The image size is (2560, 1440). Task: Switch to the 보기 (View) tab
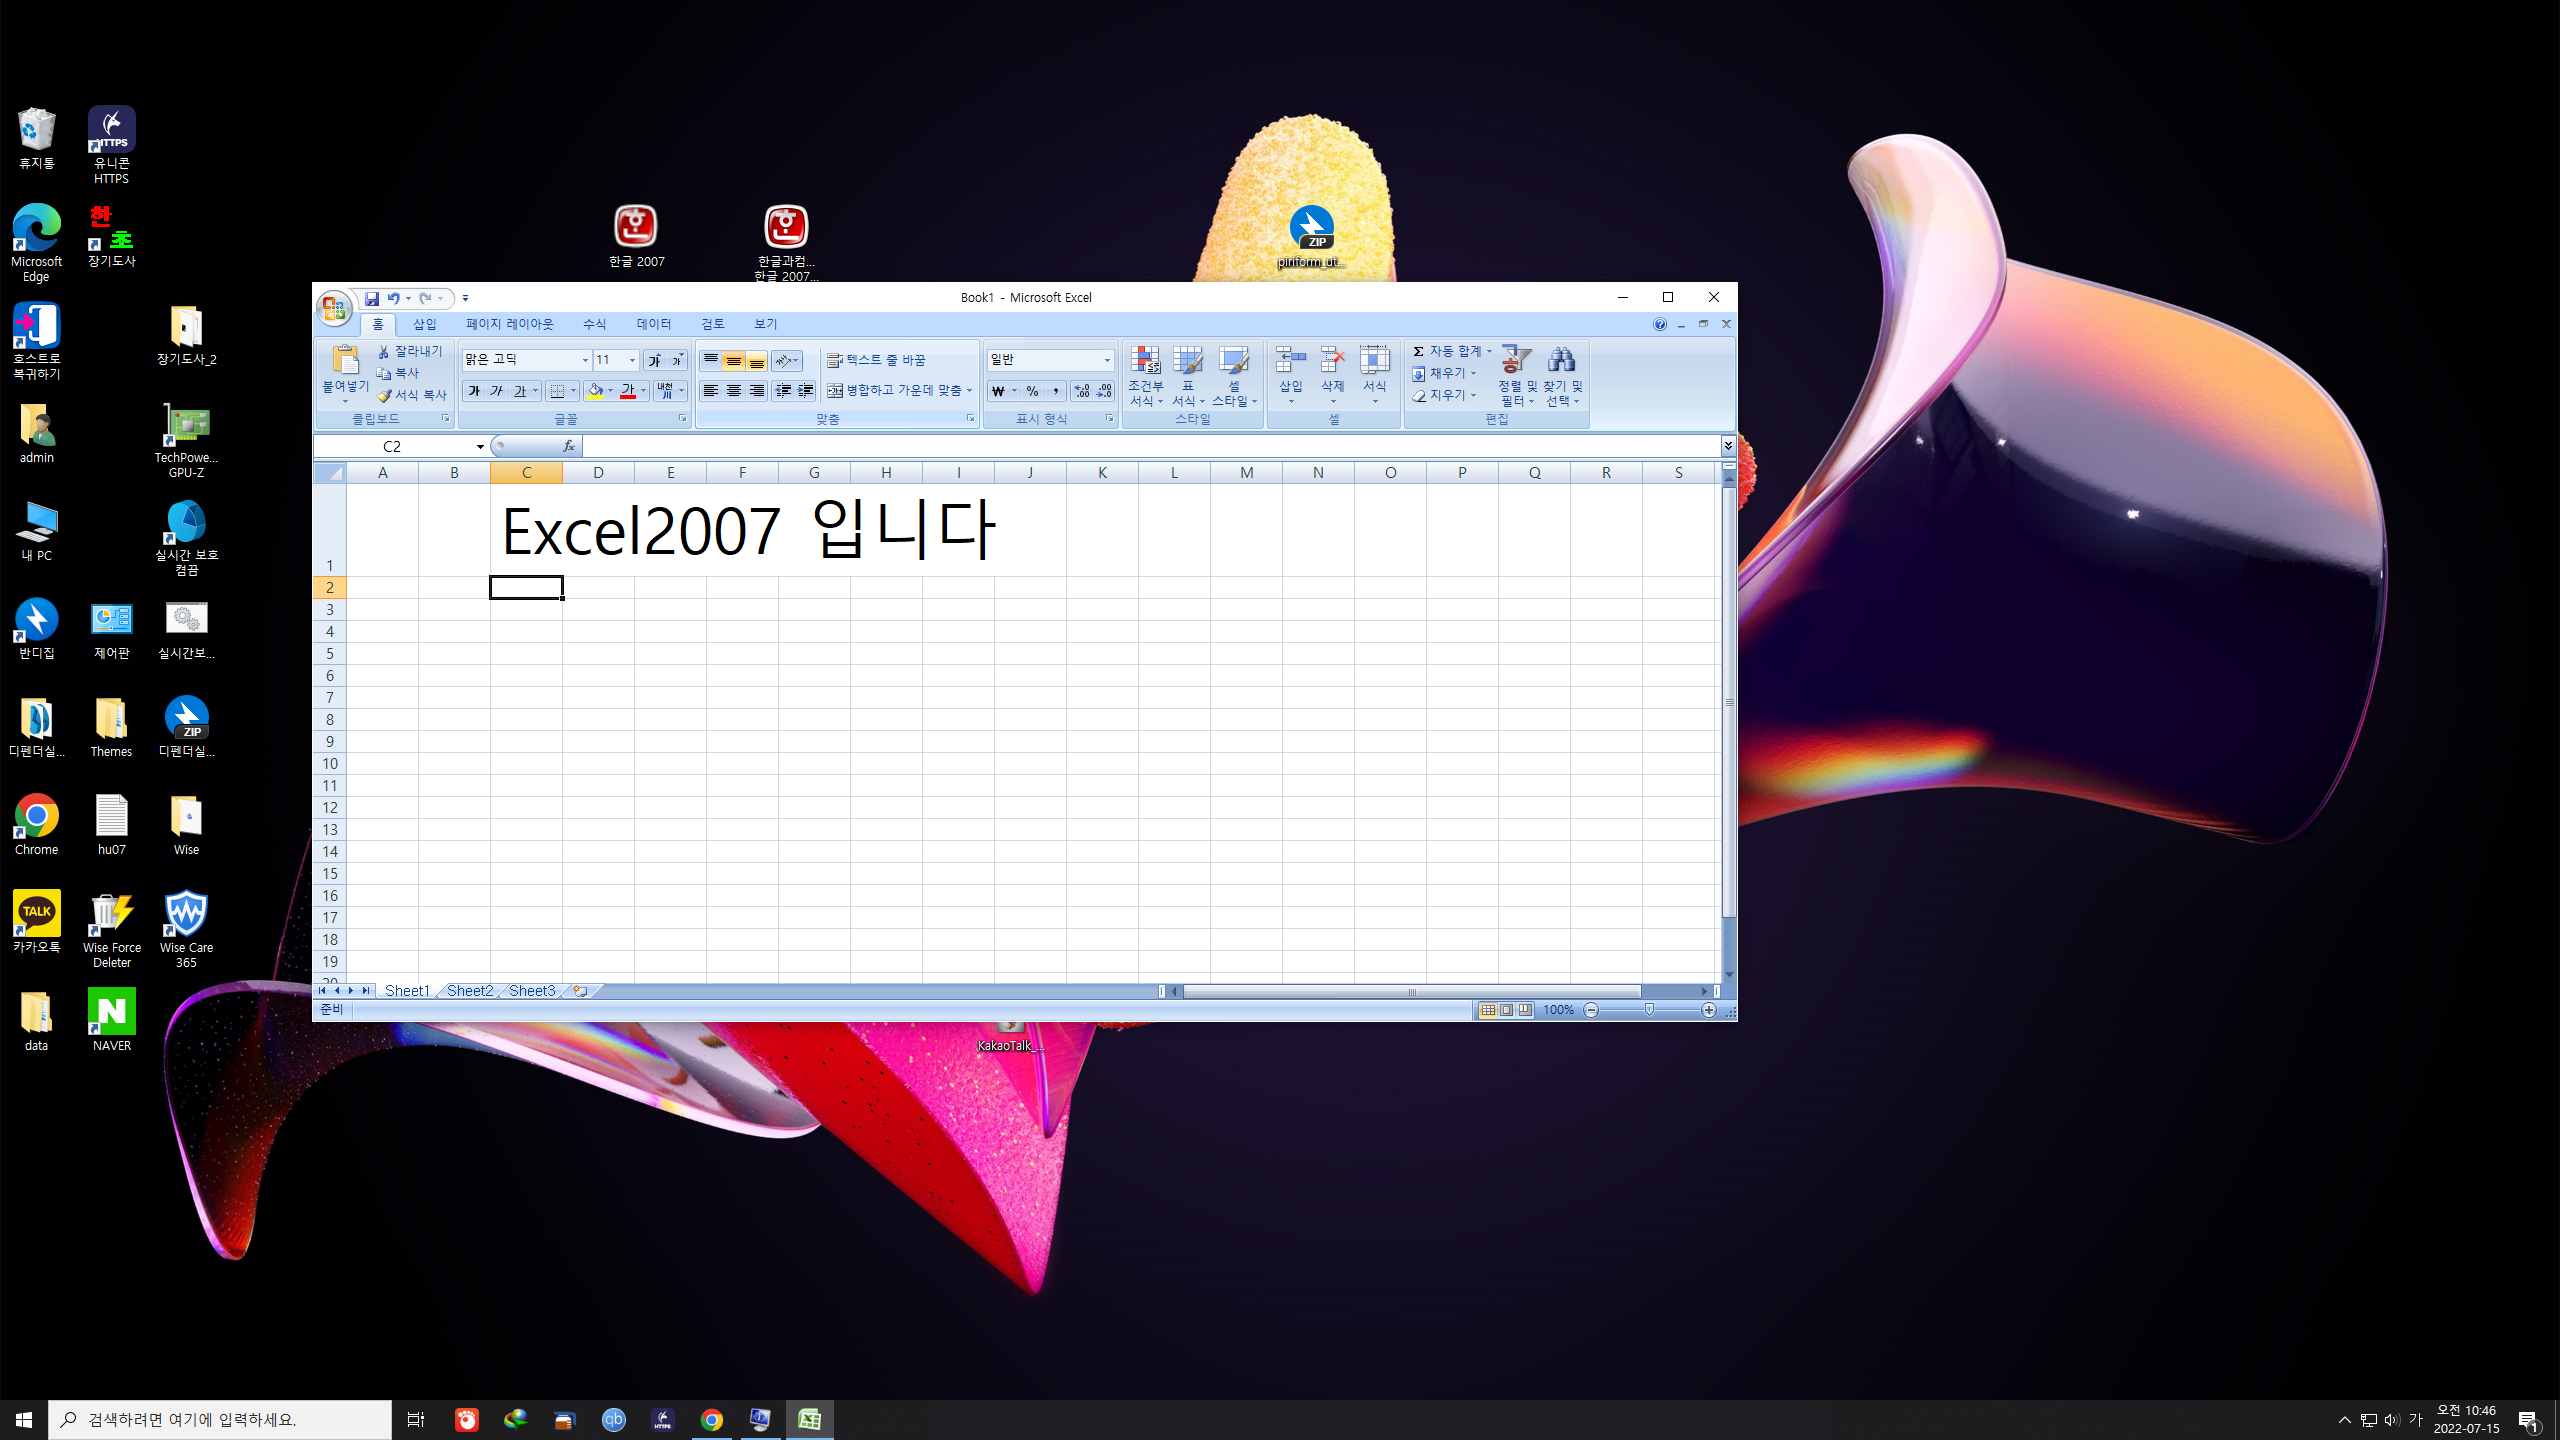(765, 324)
